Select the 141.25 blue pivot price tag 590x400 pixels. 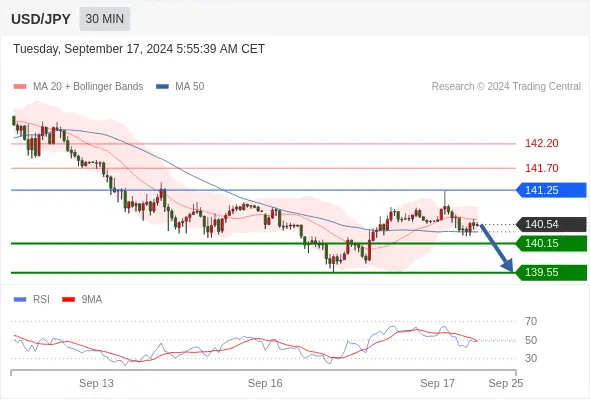pyautogui.click(x=551, y=190)
